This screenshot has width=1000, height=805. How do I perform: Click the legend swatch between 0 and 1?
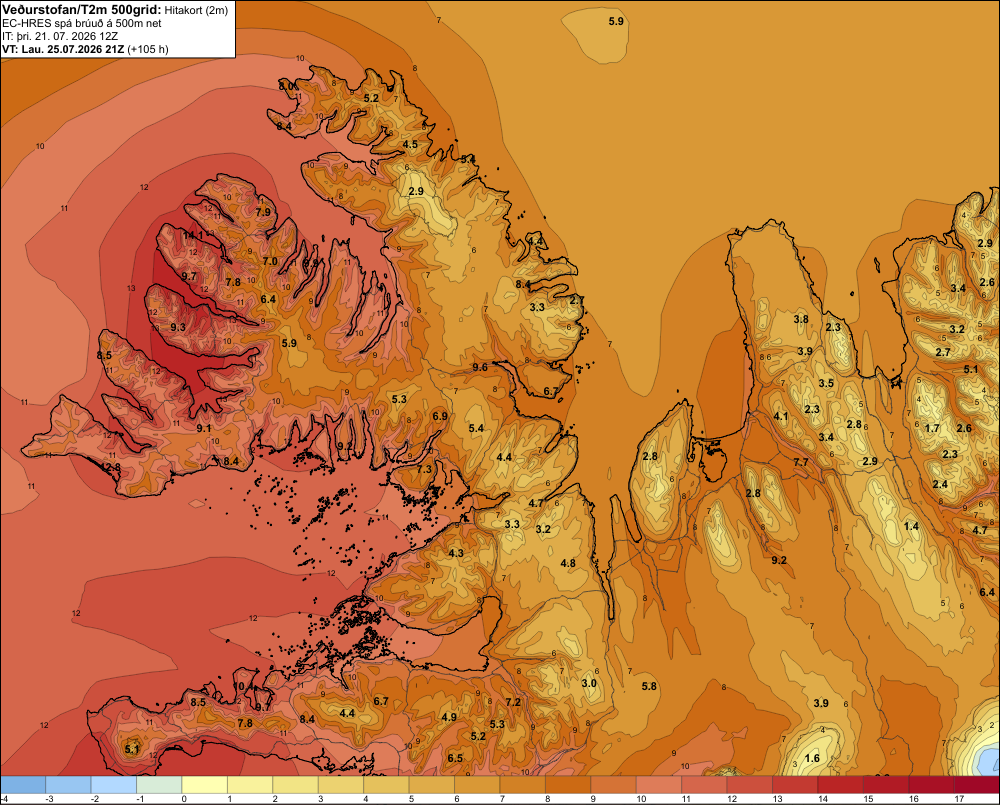(x=204, y=784)
